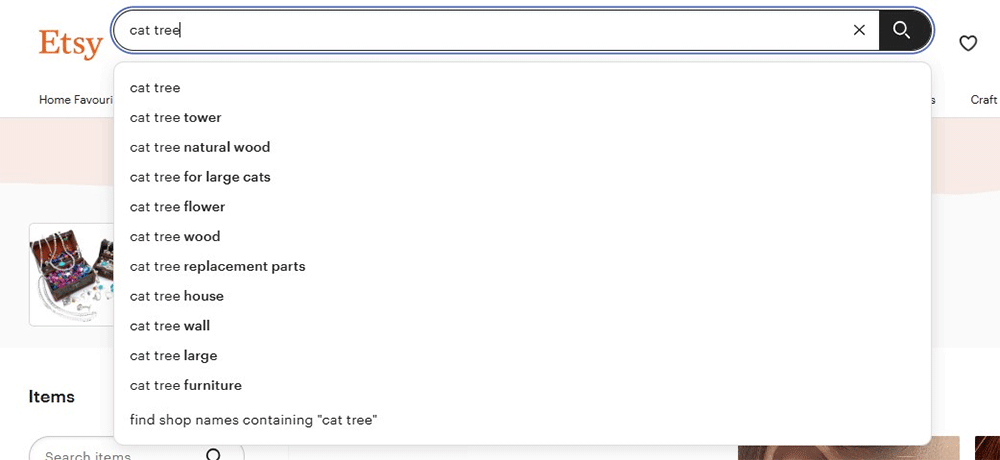
Task: Choose 'cat tree flower' suggestion
Action: (178, 207)
